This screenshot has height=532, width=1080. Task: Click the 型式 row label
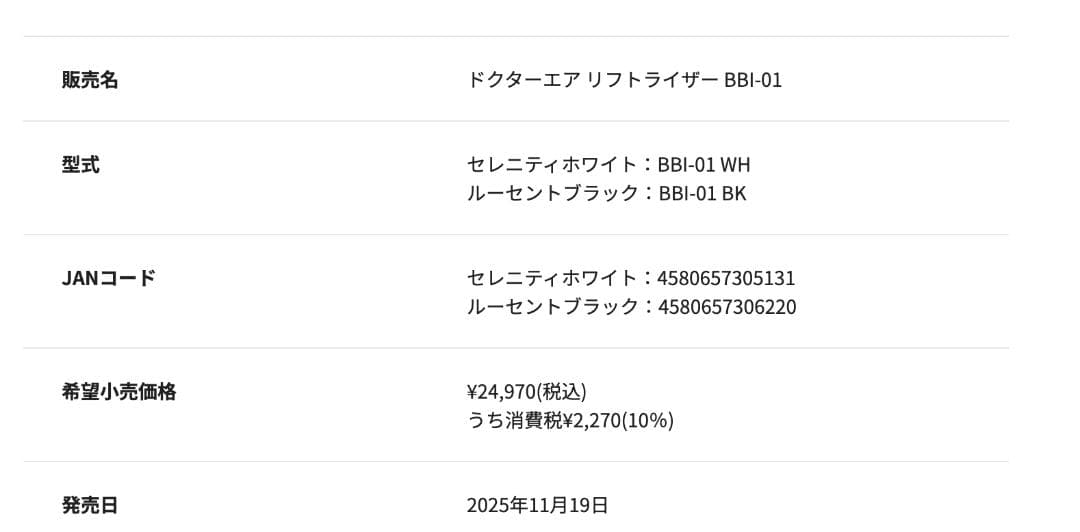tap(81, 165)
